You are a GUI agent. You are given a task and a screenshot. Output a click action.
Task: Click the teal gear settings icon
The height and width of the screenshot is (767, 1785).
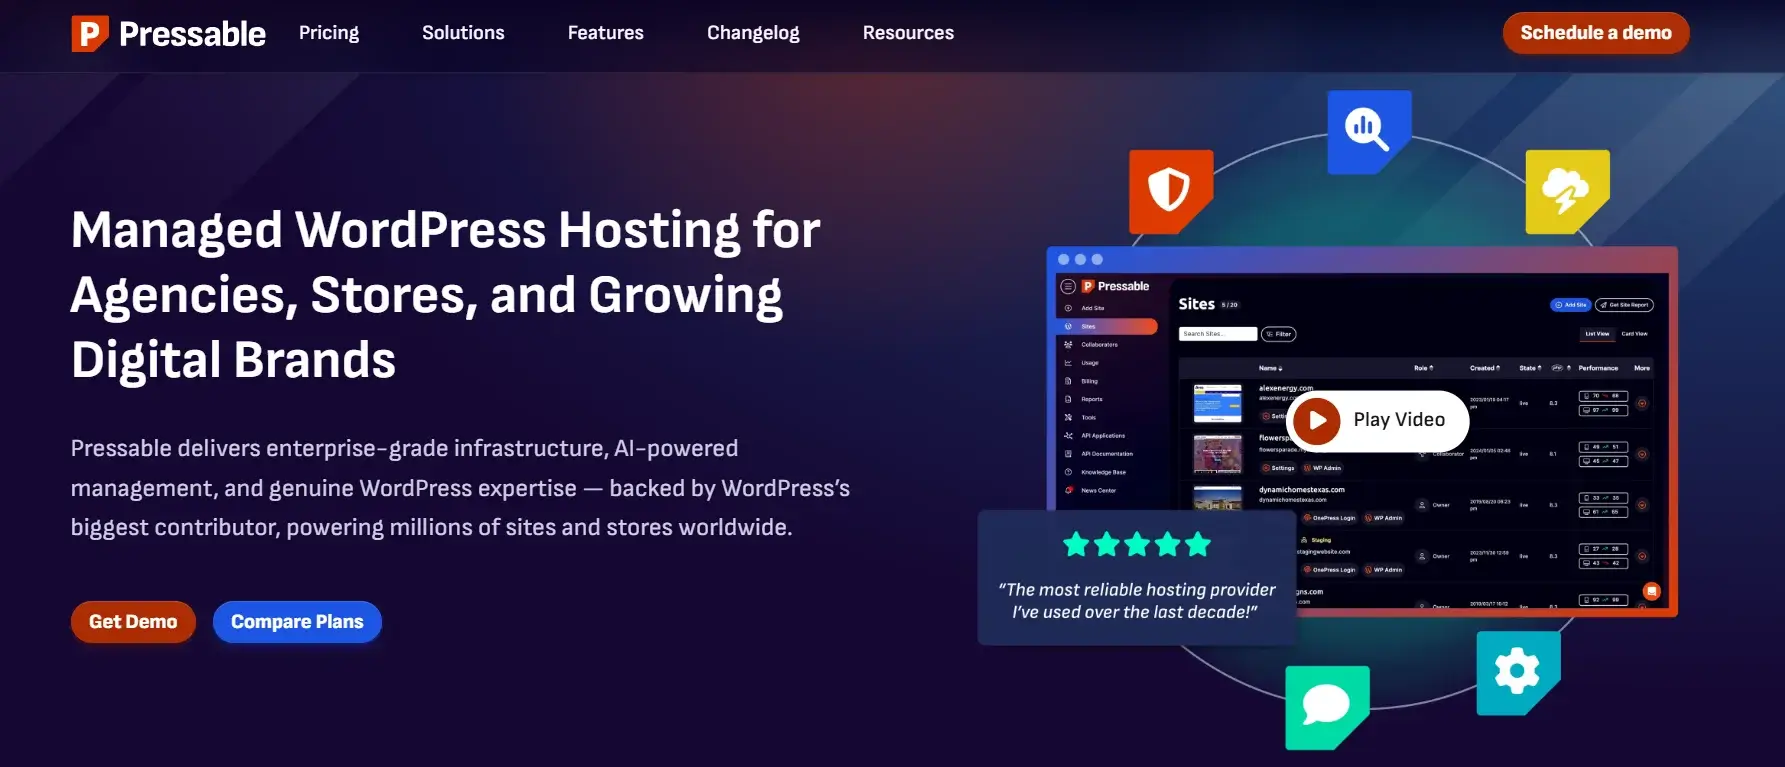tap(1518, 672)
